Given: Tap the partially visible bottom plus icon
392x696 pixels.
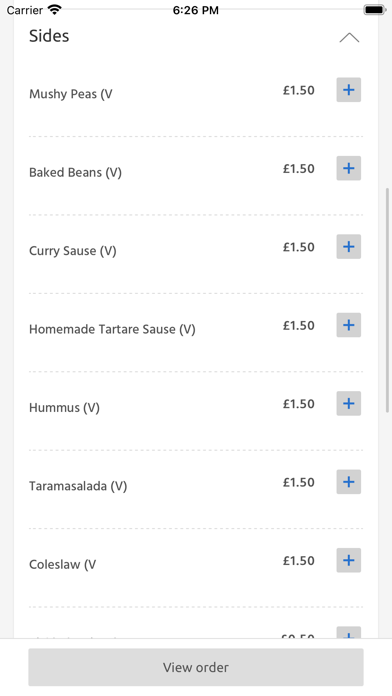Looking at the screenshot, I should pyautogui.click(x=348, y=633).
